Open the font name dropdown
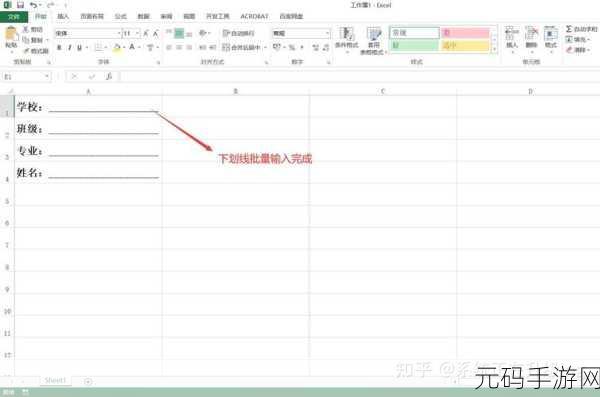 click(x=118, y=34)
